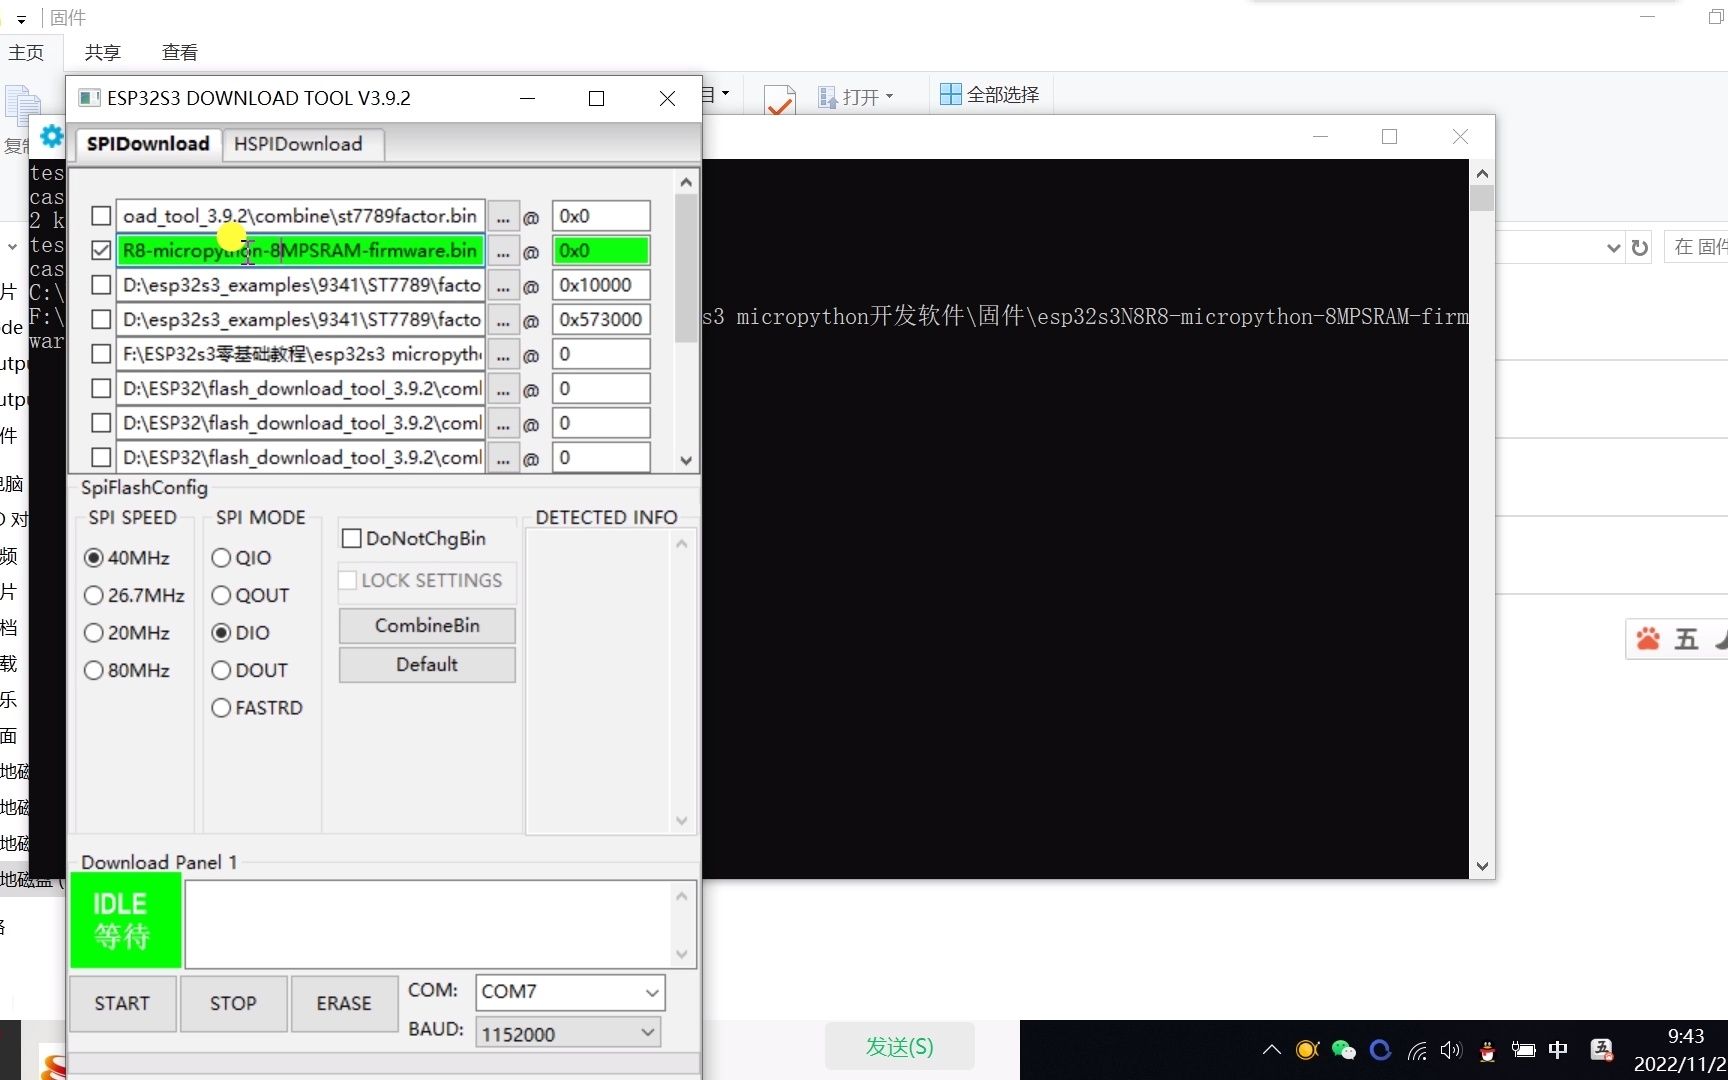Open the 查看 ribbon tab in Explorer
1728x1080 pixels.
point(180,52)
